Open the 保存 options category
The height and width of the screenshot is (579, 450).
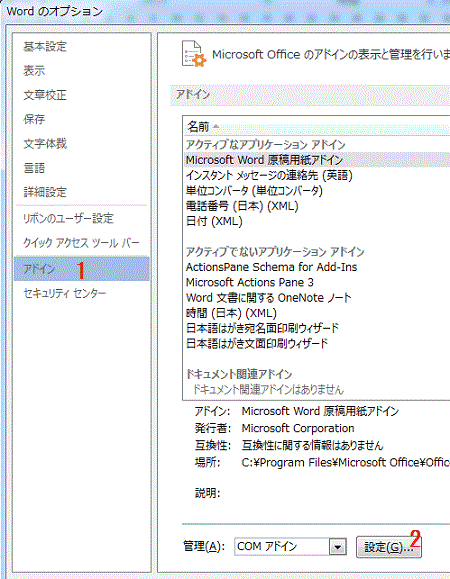(34, 119)
